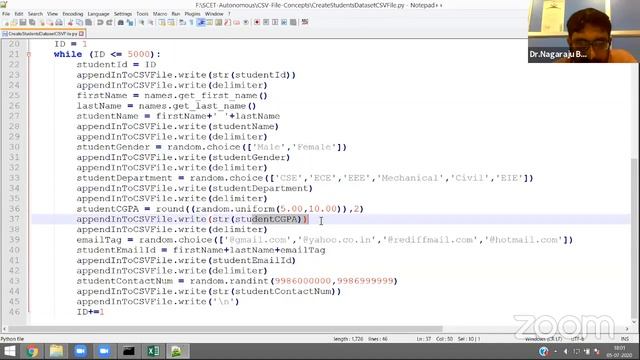Toggle the Word wrap toolbar button

[x=182, y=22]
